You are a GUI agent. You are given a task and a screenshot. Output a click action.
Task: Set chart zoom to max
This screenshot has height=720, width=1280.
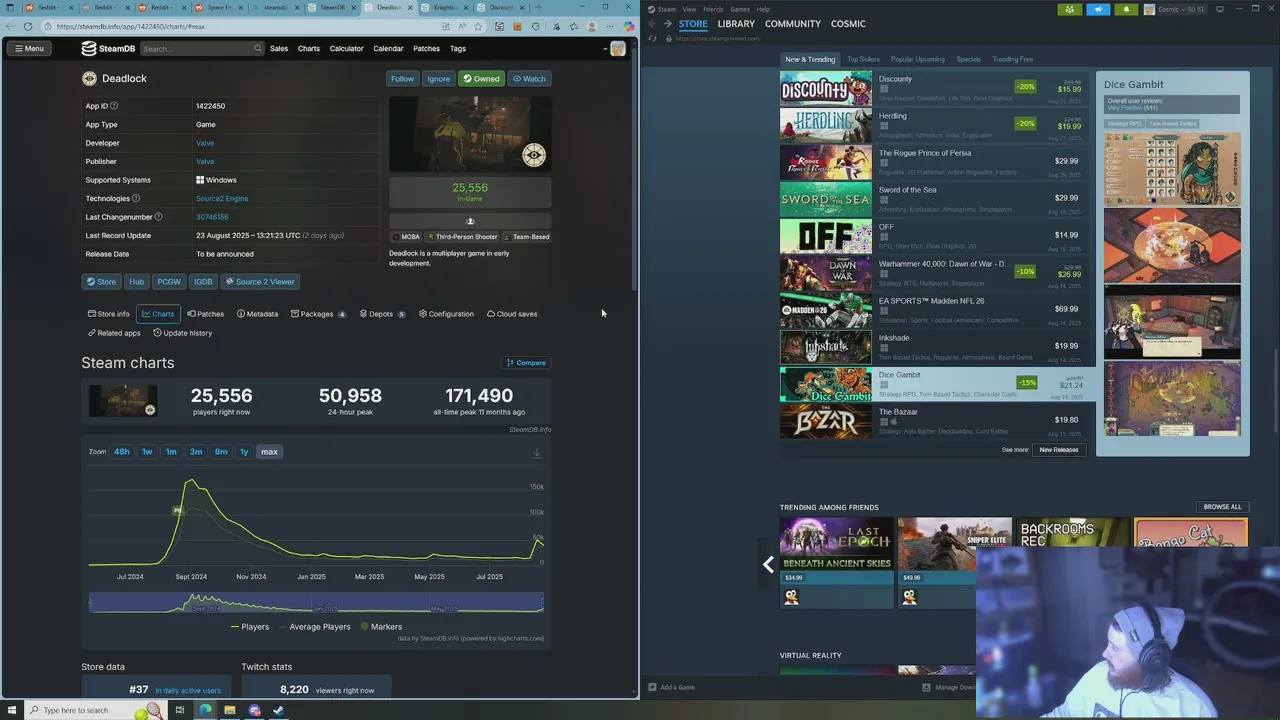coord(269,452)
